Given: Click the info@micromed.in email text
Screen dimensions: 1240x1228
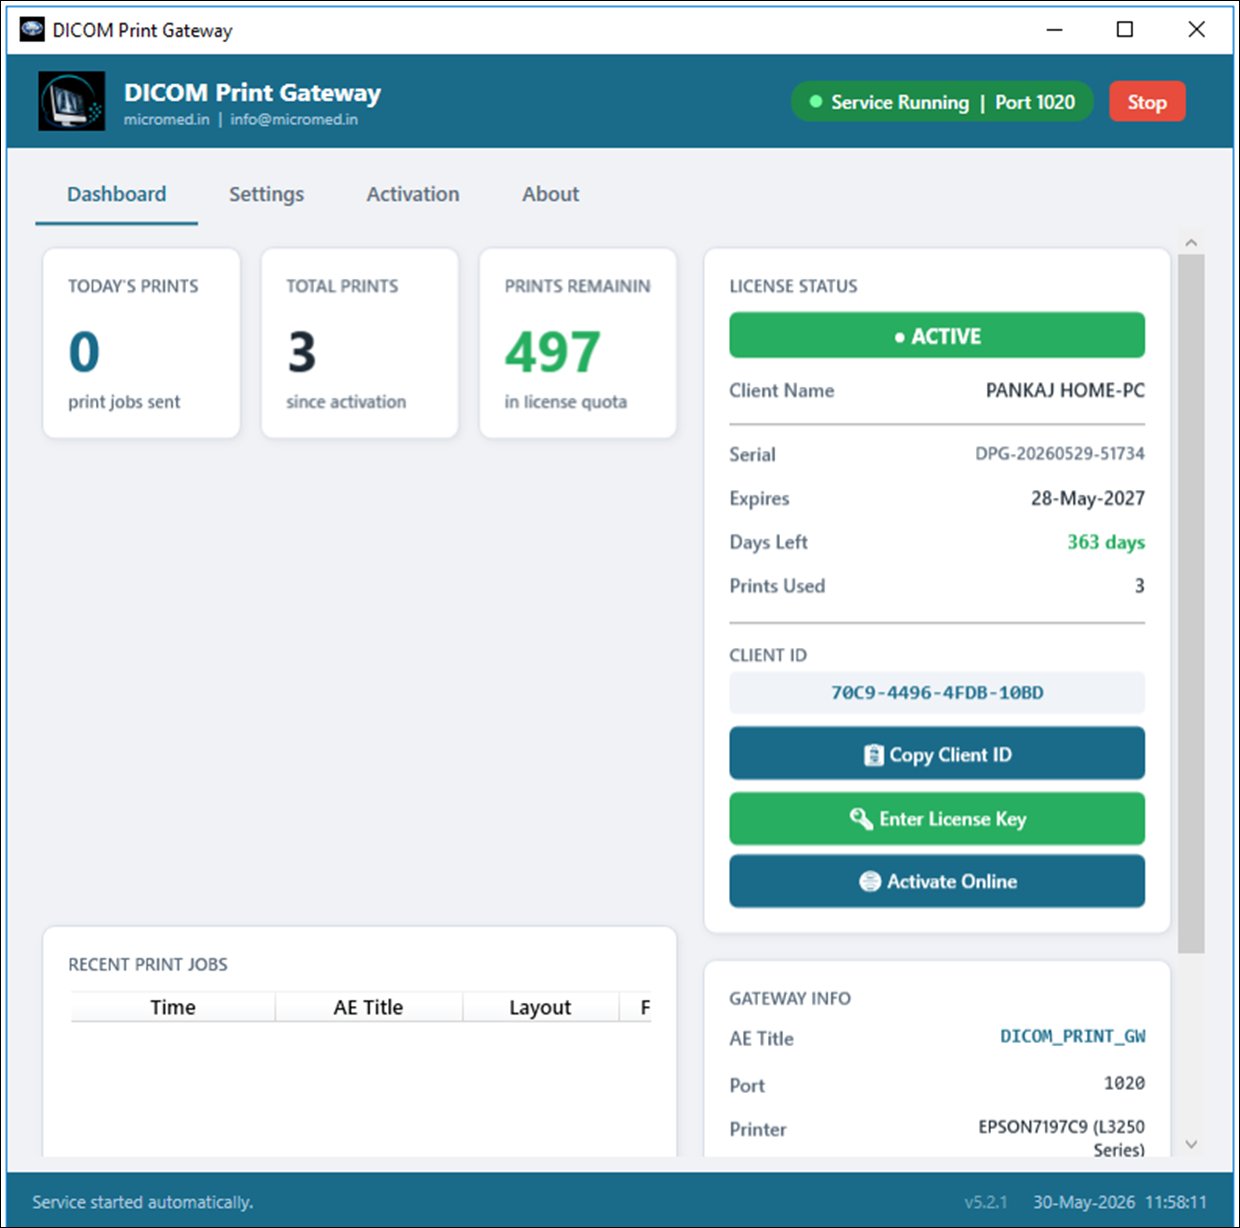Looking at the screenshot, I should coord(294,119).
